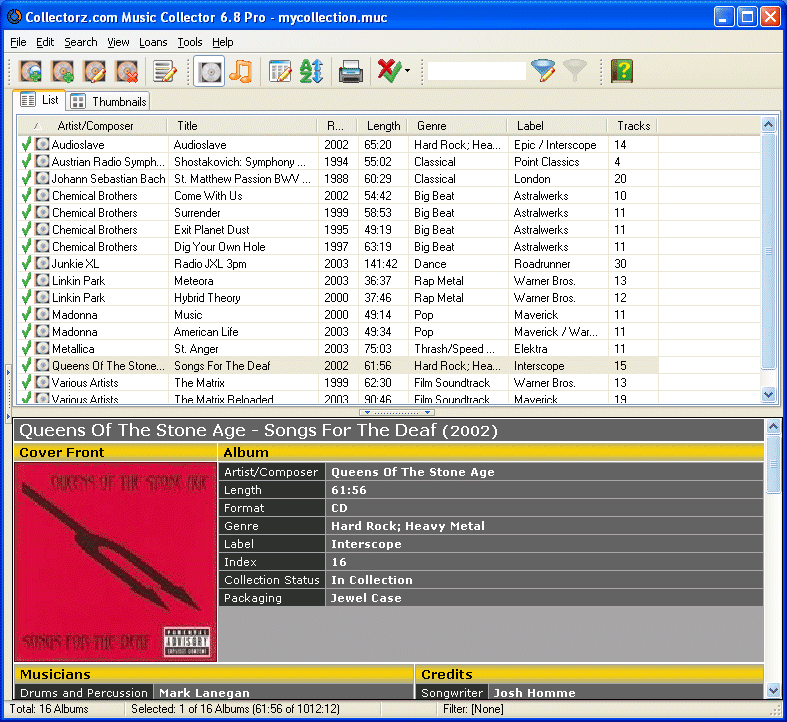
Task: Select the Album view CD icon
Action: pos(209,71)
